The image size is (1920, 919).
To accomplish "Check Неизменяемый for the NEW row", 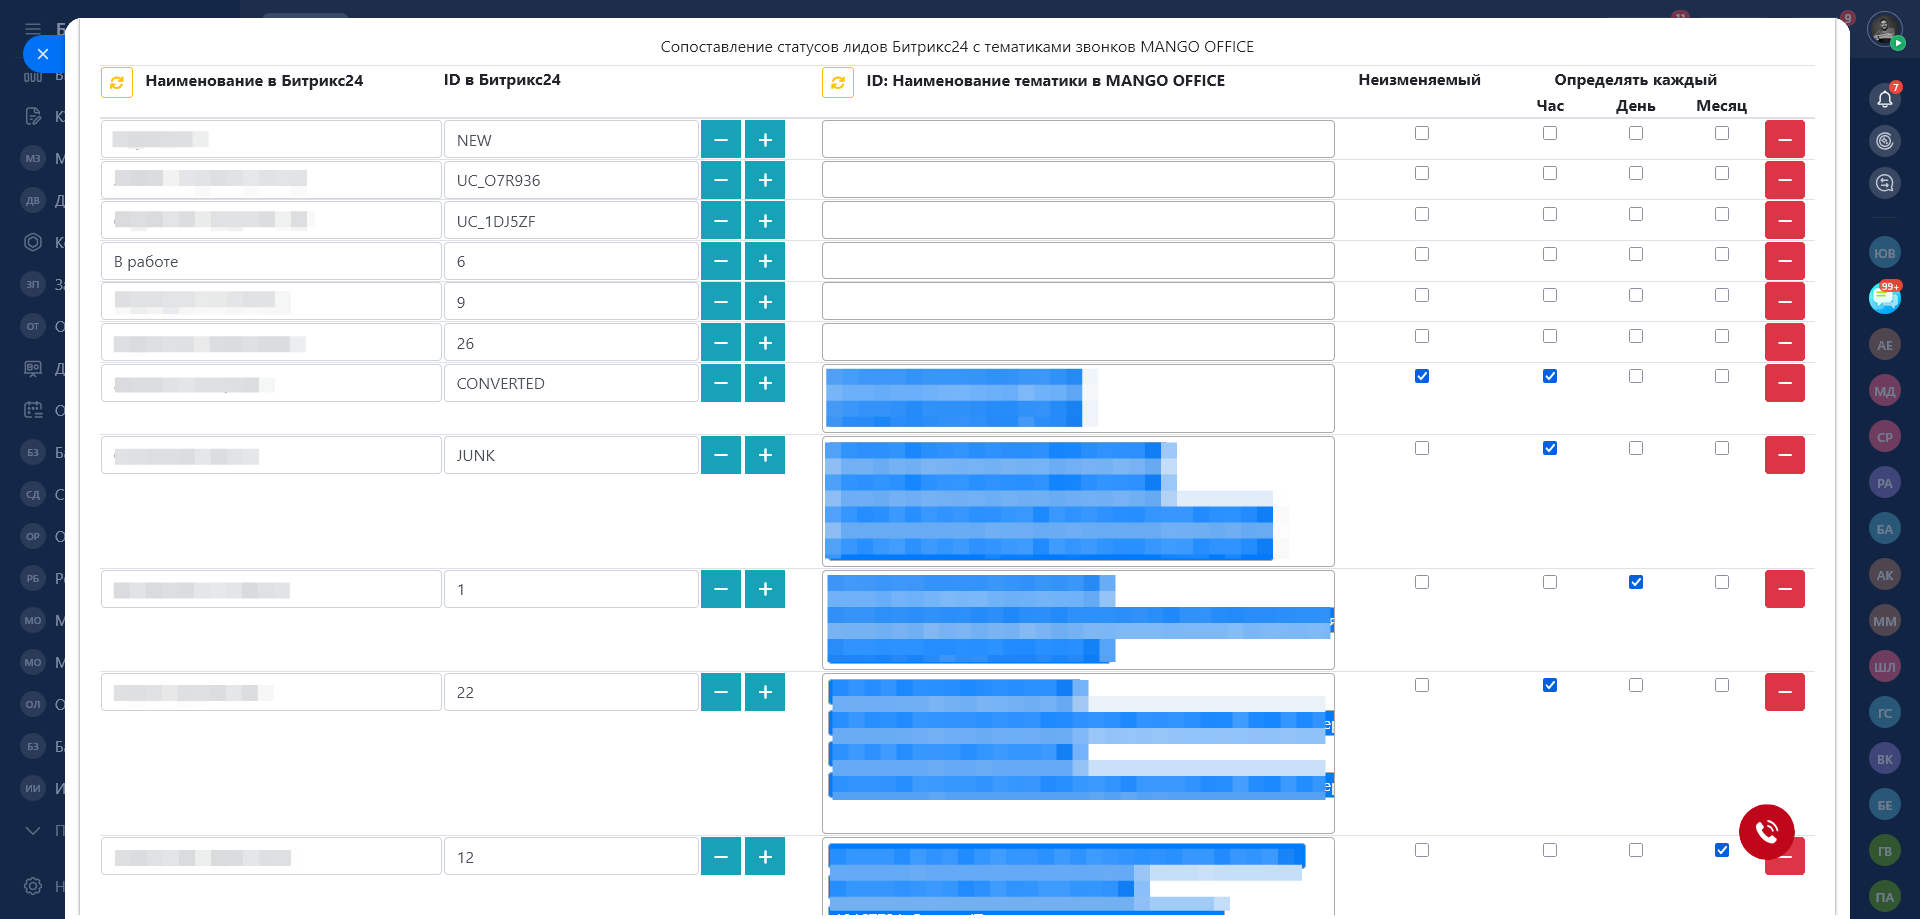I will [1422, 133].
